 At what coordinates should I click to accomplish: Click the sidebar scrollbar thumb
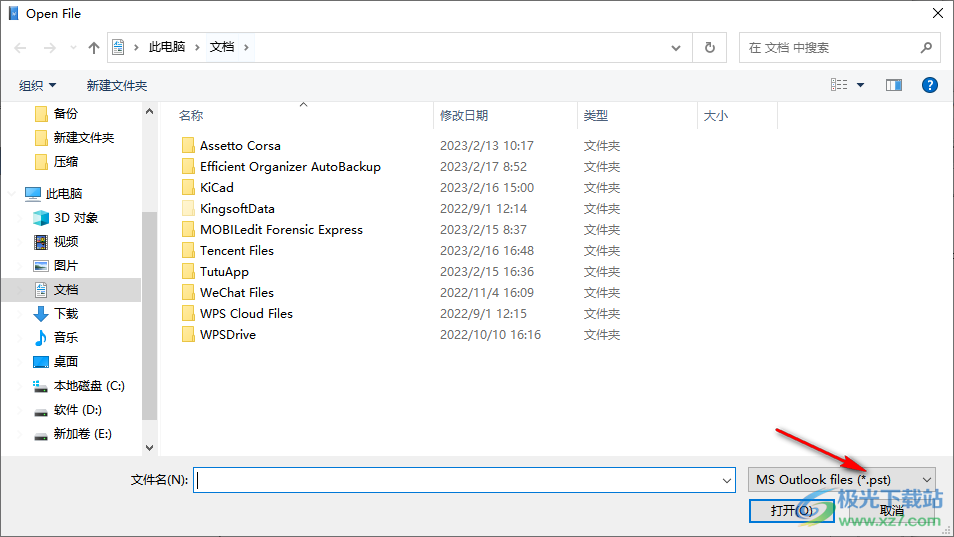pos(150,316)
